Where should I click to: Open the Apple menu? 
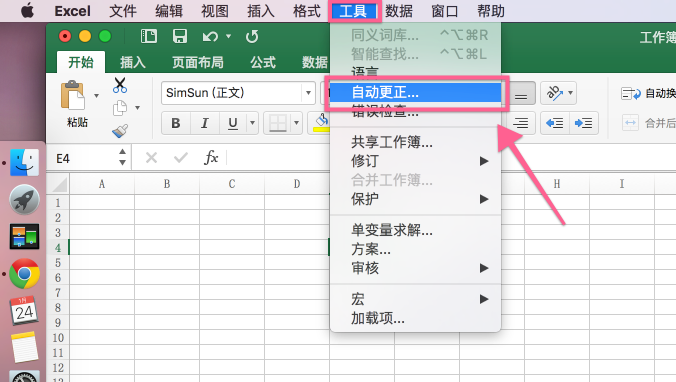pos(28,11)
